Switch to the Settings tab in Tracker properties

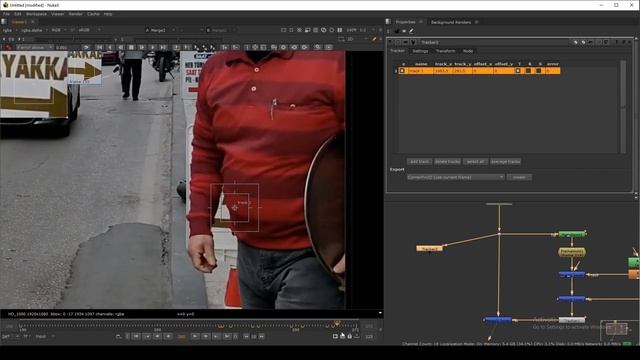(420, 51)
